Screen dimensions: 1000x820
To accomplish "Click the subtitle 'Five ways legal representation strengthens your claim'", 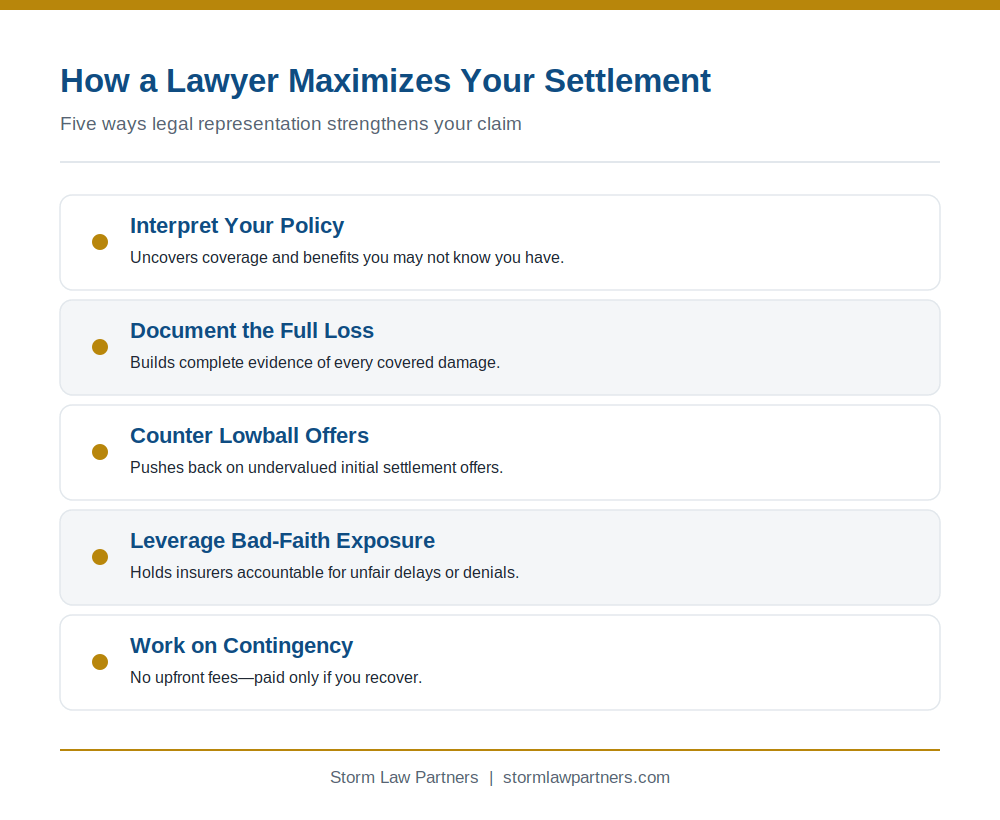I will tap(291, 124).
